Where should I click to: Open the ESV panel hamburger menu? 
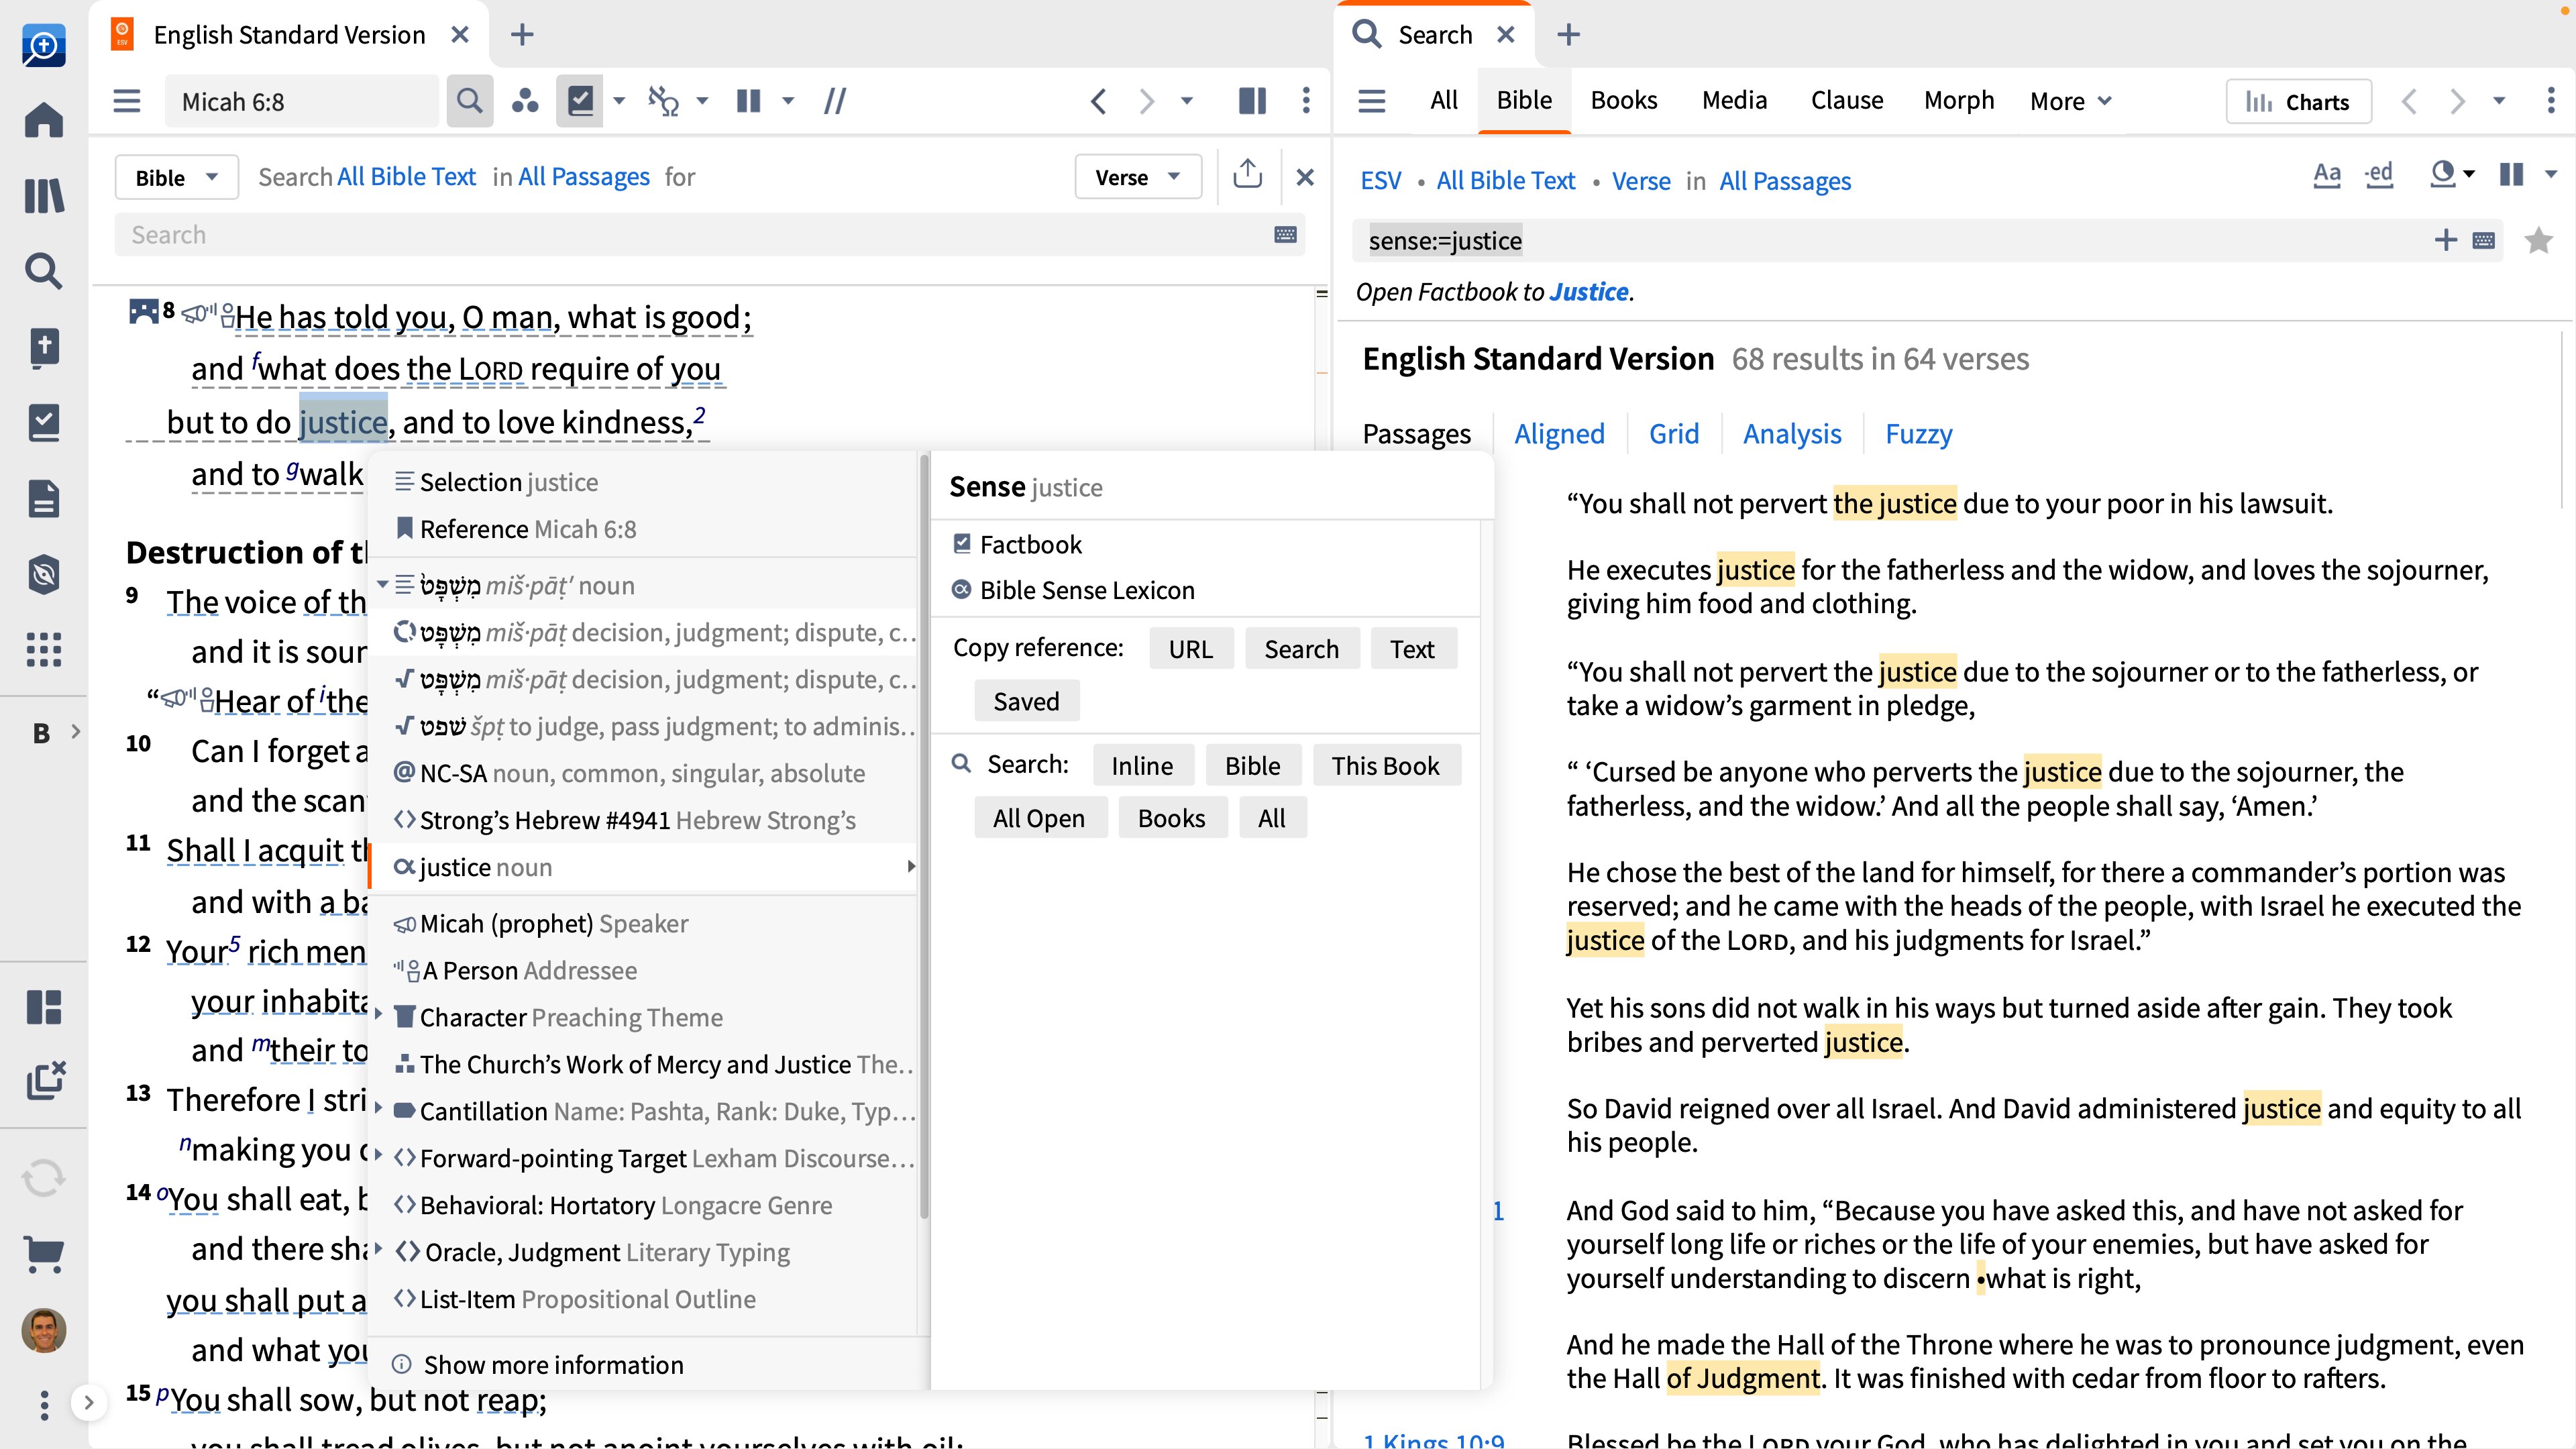click(127, 101)
